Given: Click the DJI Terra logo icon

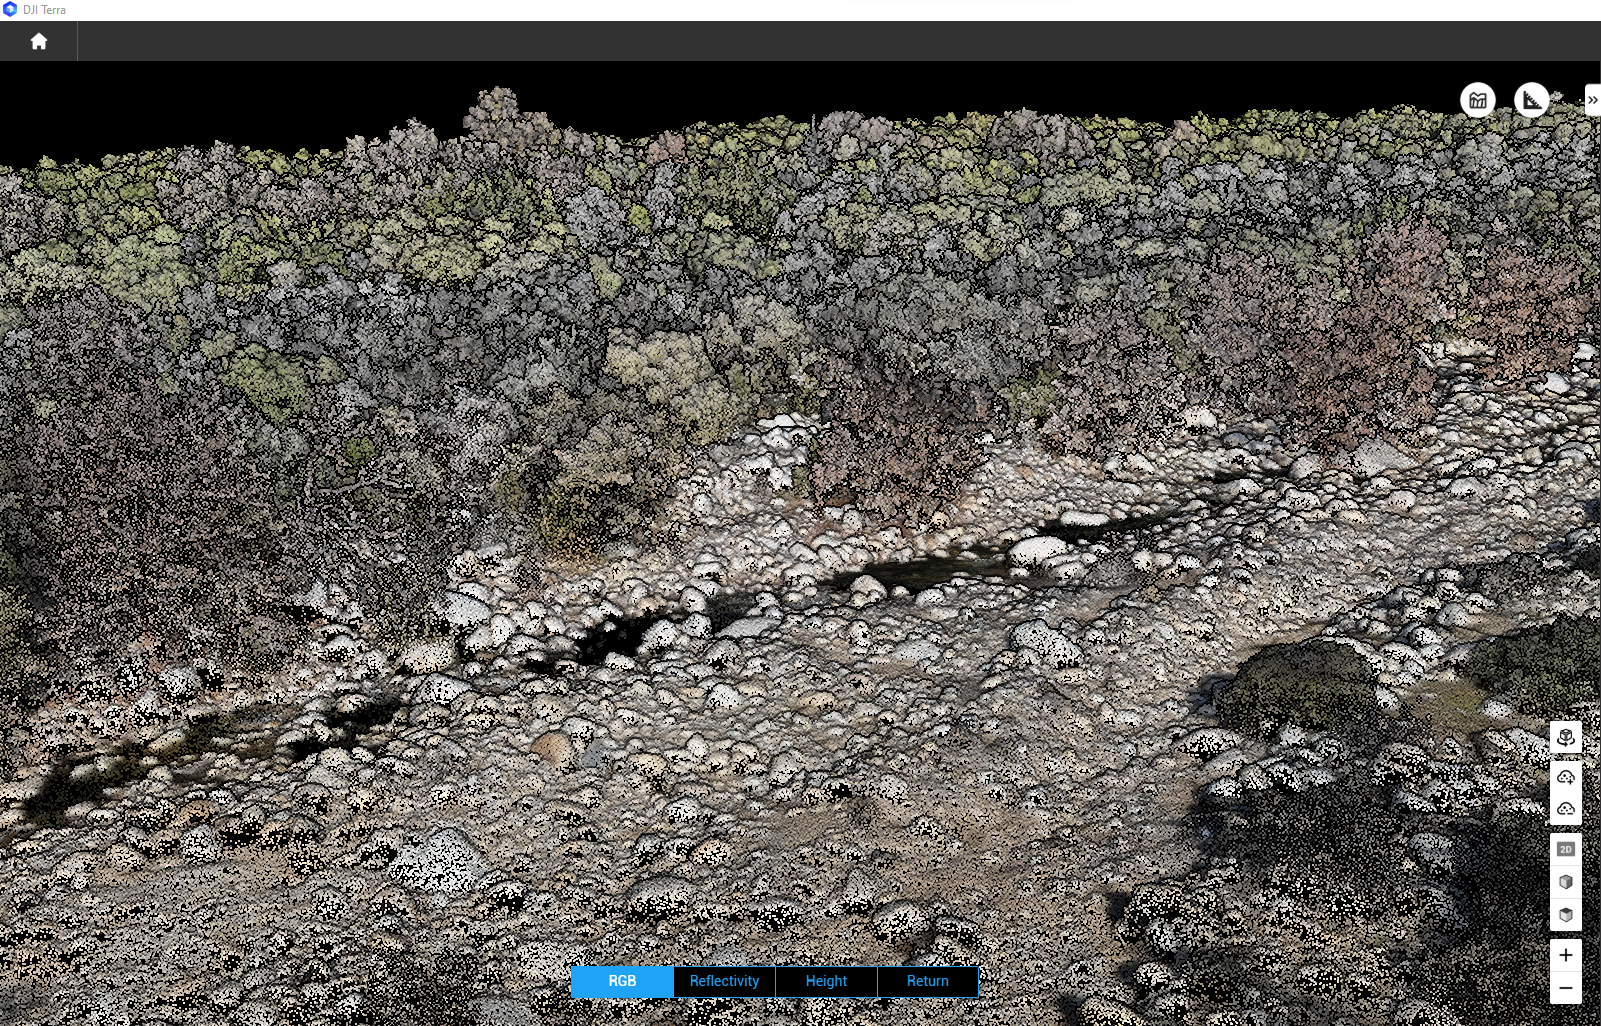Looking at the screenshot, I should pos(9,9).
